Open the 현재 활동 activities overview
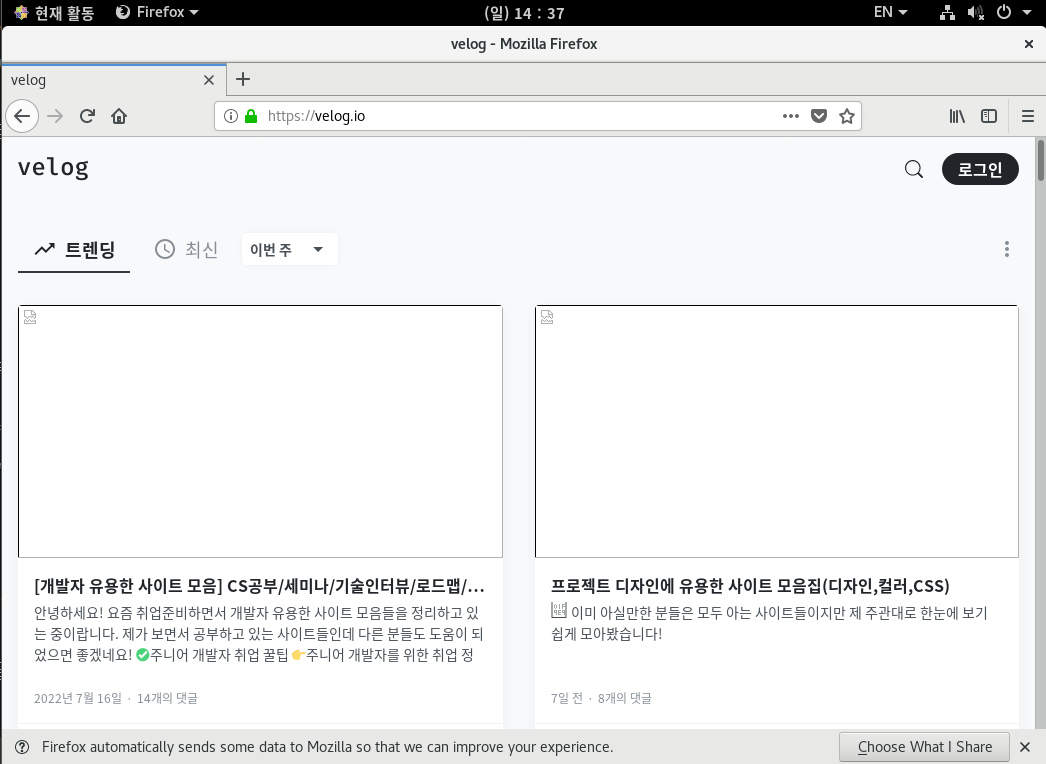The width and height of the screenshot is (1046, 764). 54,13
